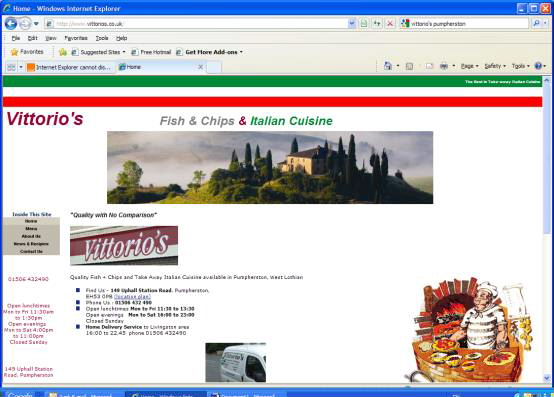The image size is (554, 397).
Task: Go back with the Back arrow button
Action: [11, 24]
